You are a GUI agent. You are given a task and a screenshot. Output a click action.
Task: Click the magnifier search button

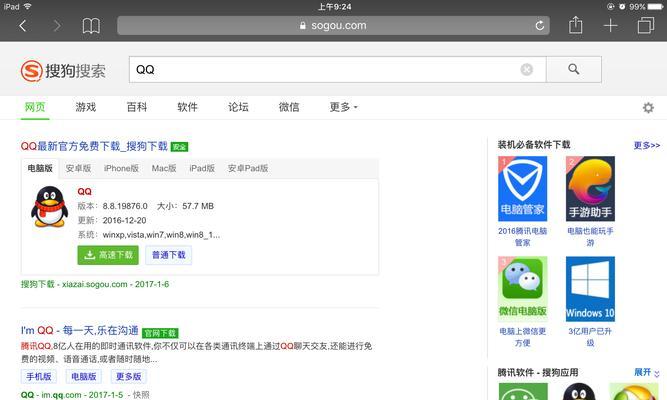[x=574, y=69]
